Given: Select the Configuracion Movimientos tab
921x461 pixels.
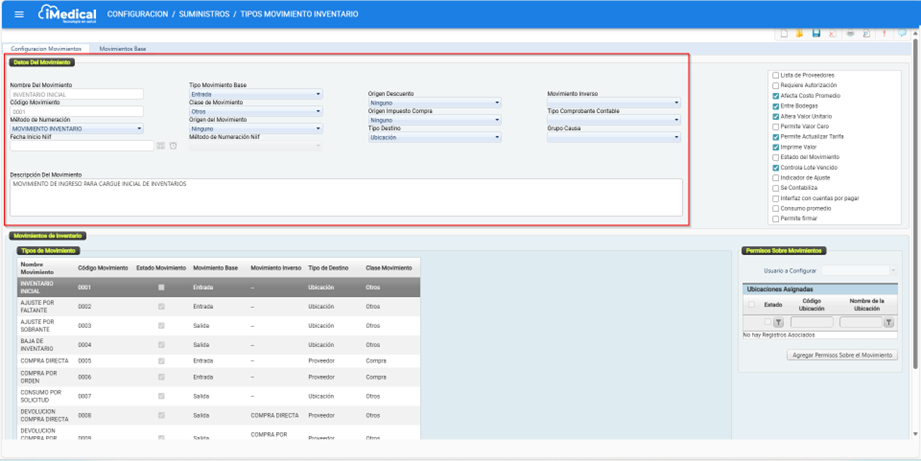Looking at the screenshot, I should point(46,48).
